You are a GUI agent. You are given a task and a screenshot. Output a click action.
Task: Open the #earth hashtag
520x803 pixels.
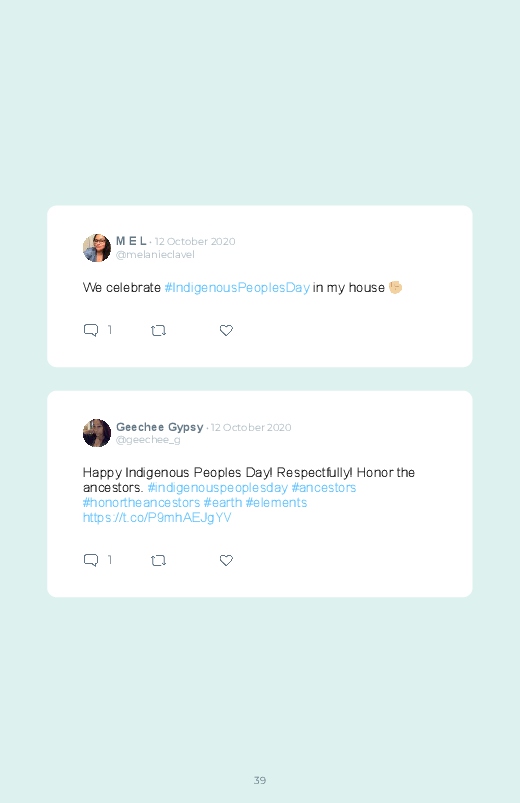pos(223,503)
